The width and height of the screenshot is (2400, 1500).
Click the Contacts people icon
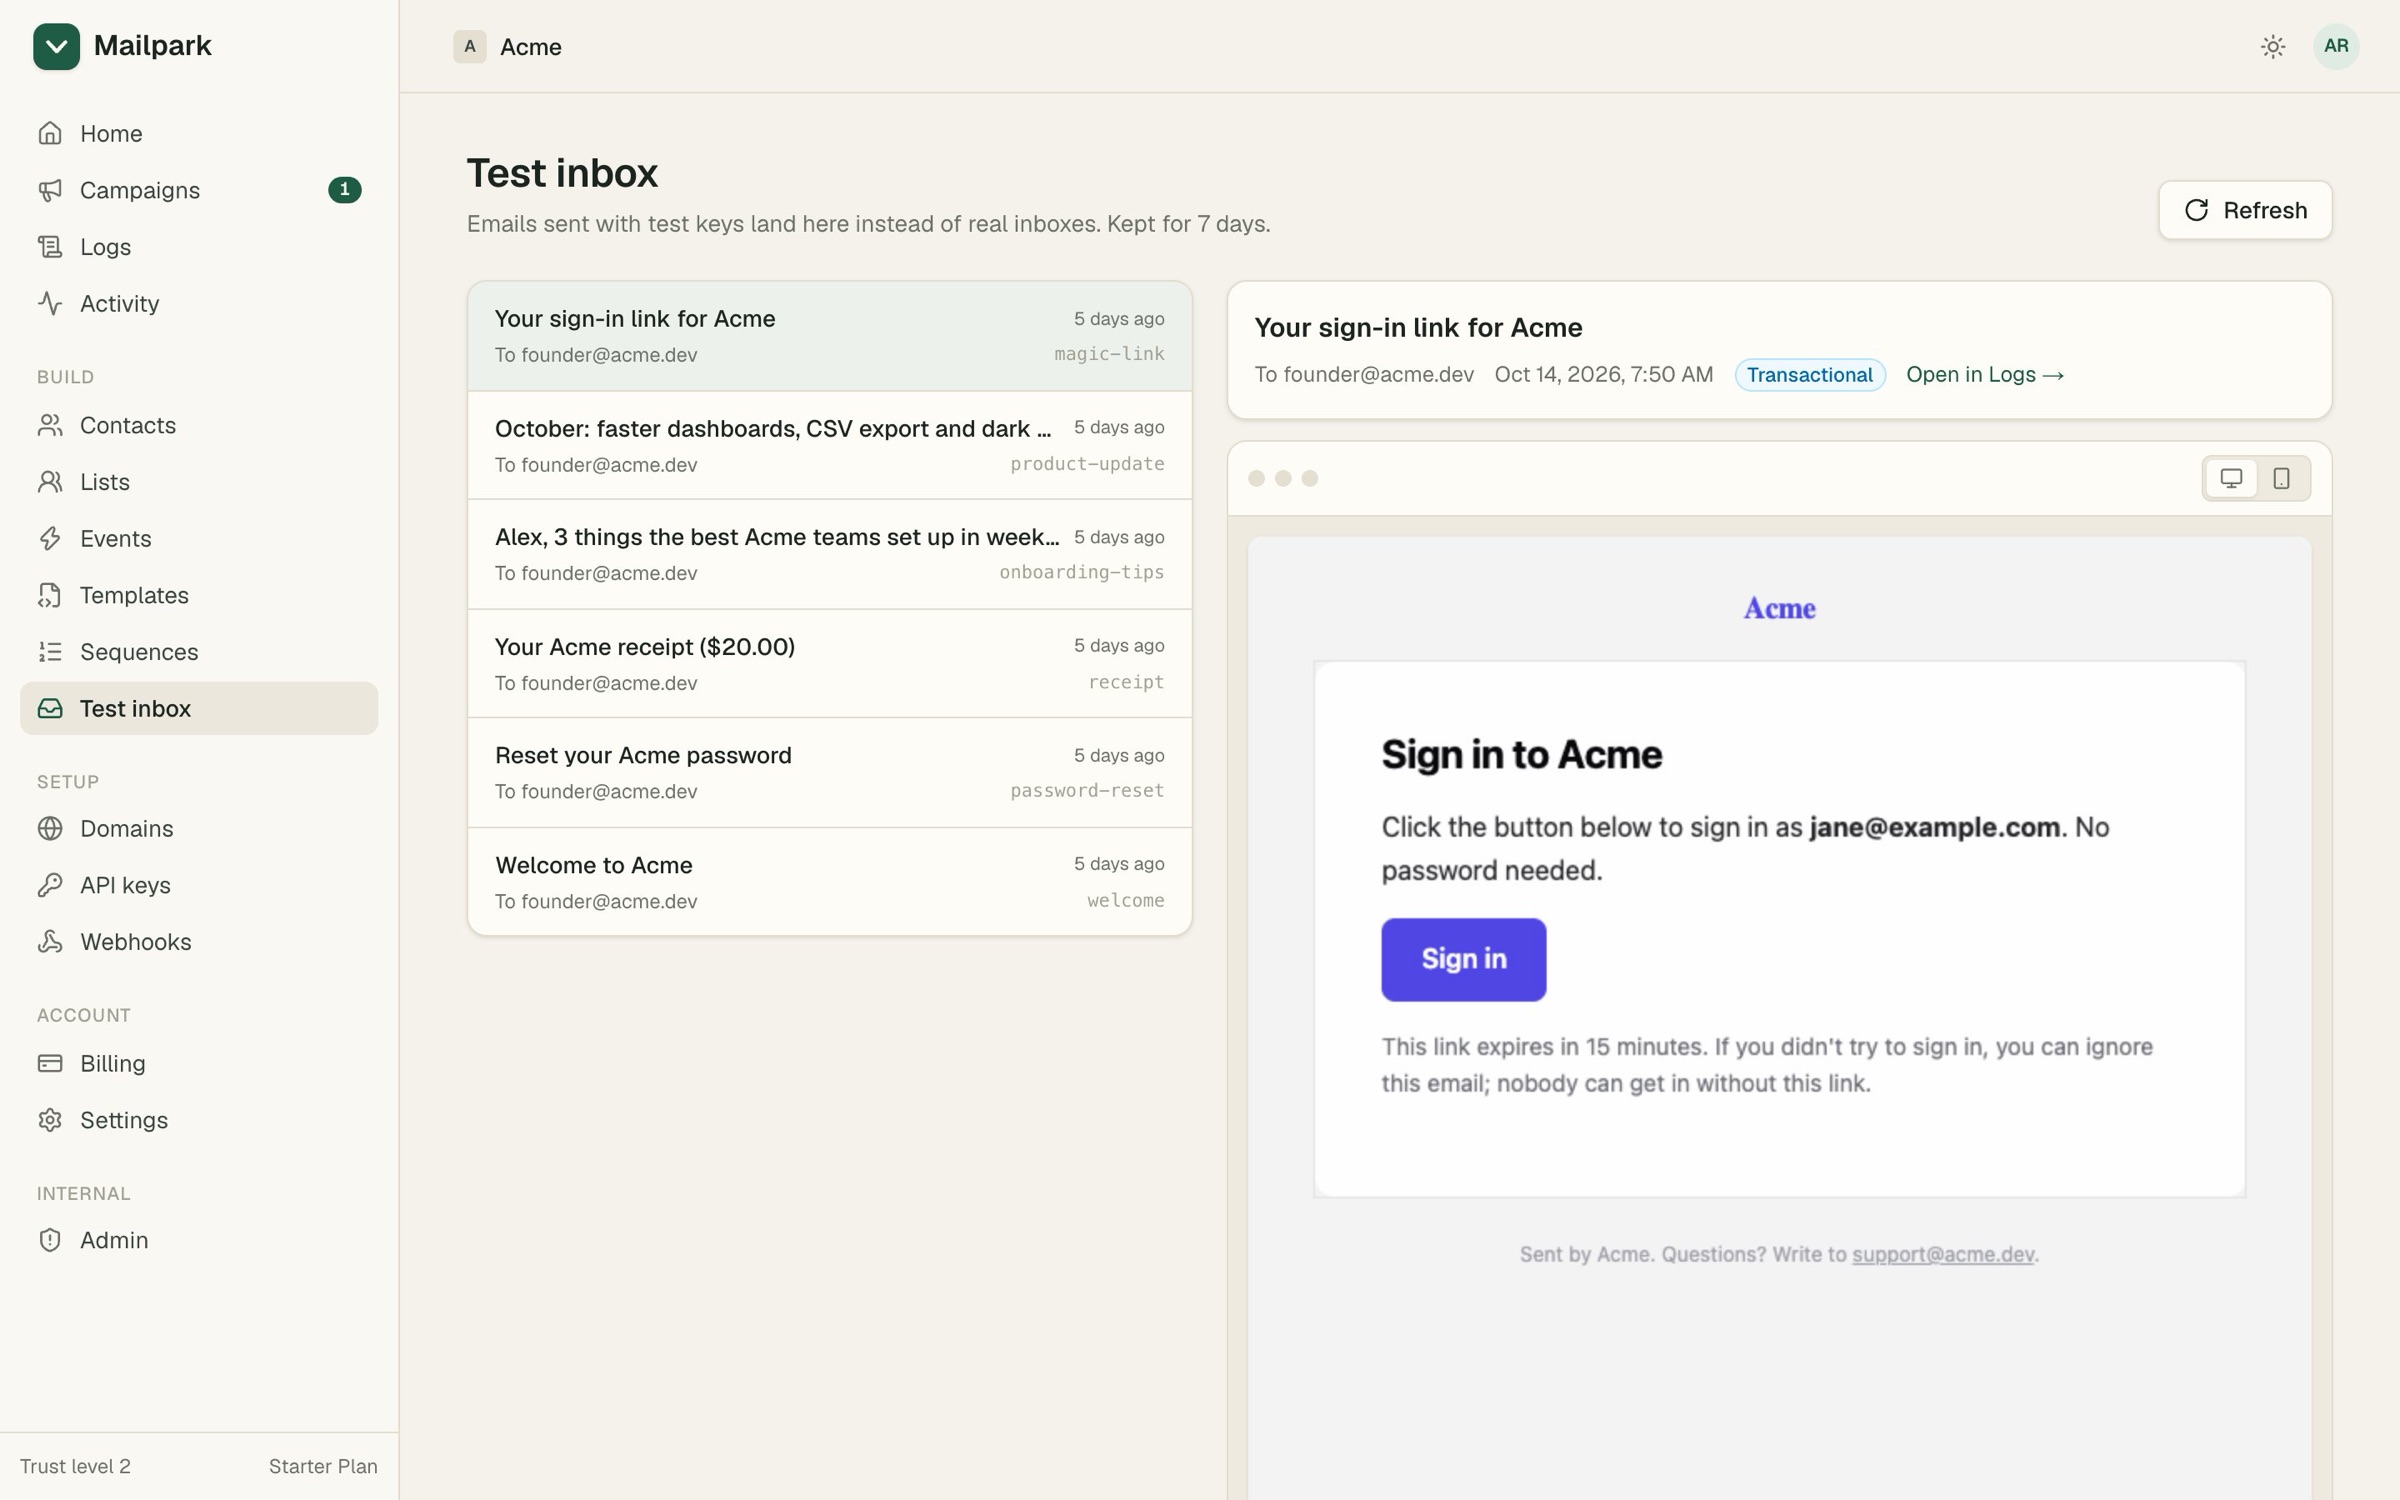pos(50,425)
